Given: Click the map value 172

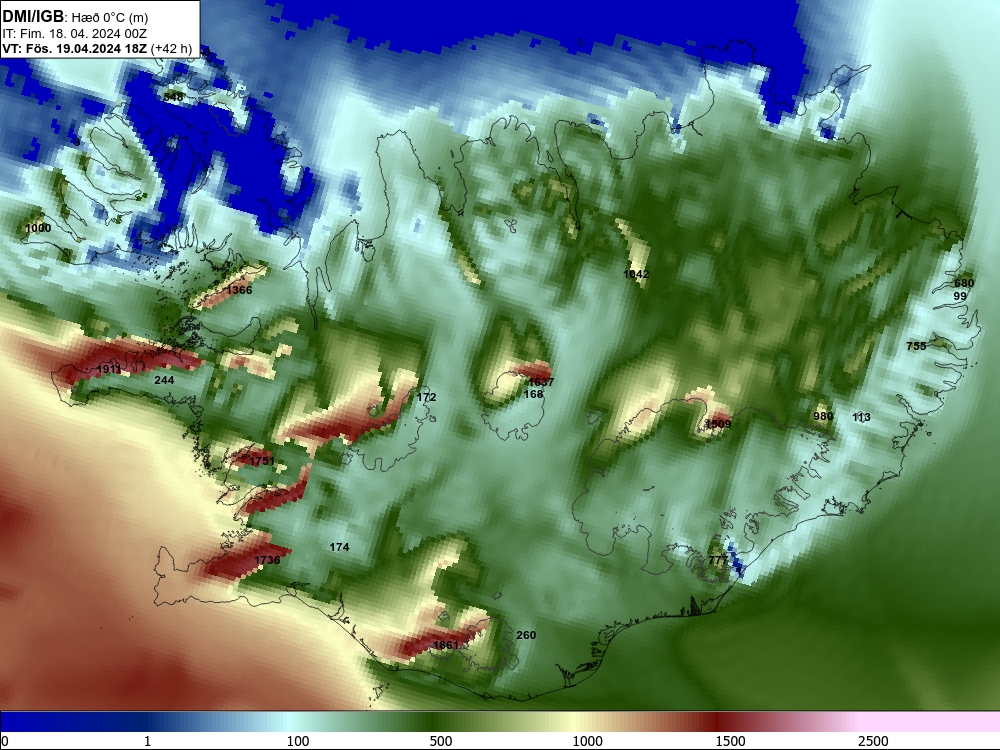Looking at the screenshot, I should pos(427,397).
